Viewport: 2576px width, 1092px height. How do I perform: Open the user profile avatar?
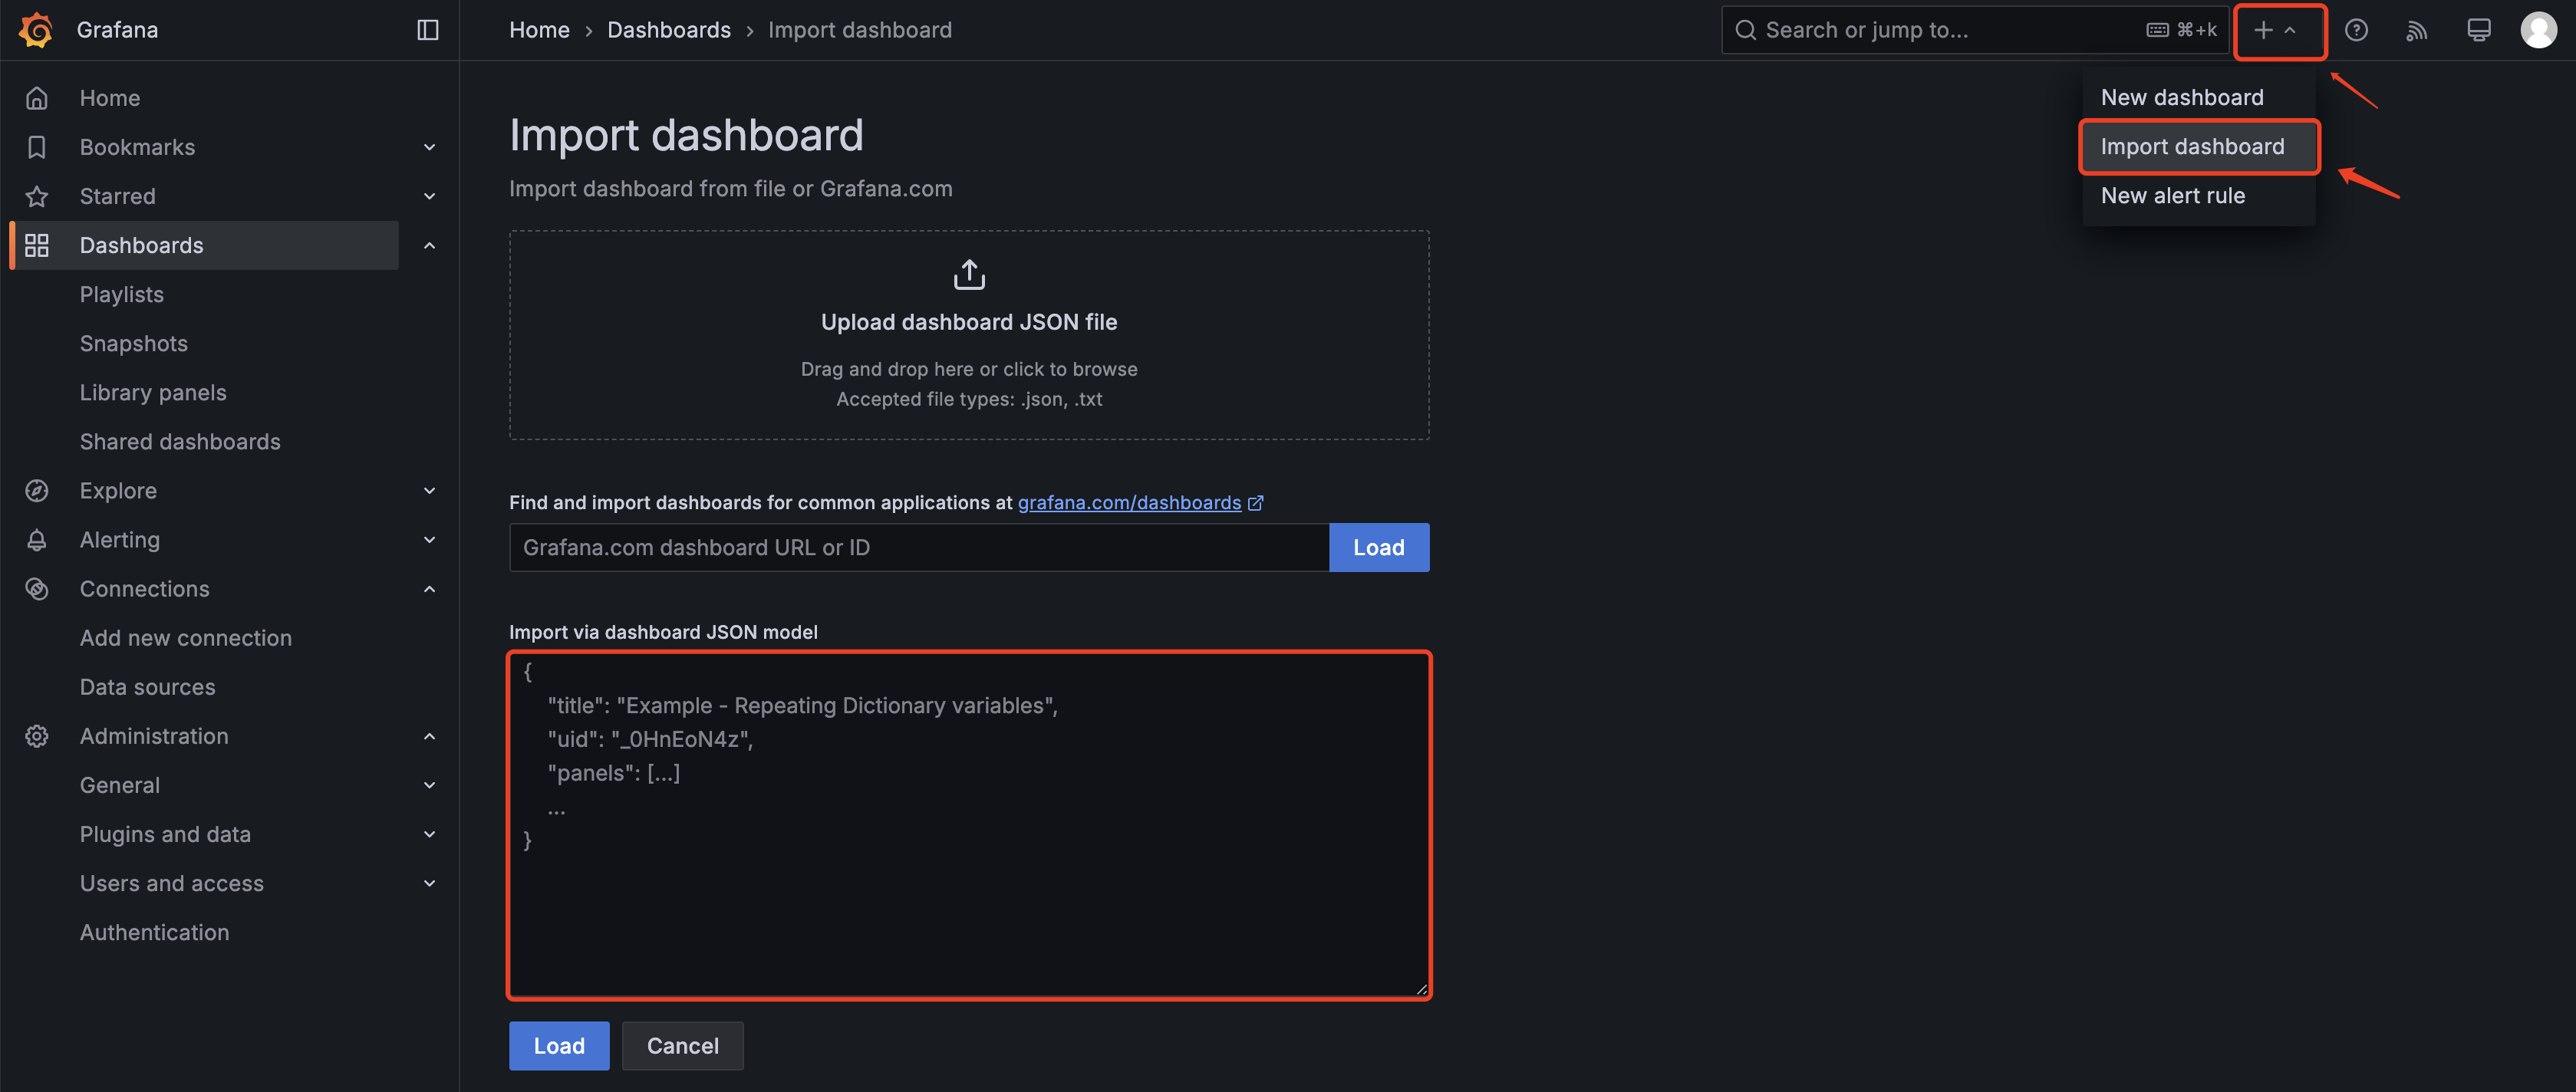pos(2539,30)
